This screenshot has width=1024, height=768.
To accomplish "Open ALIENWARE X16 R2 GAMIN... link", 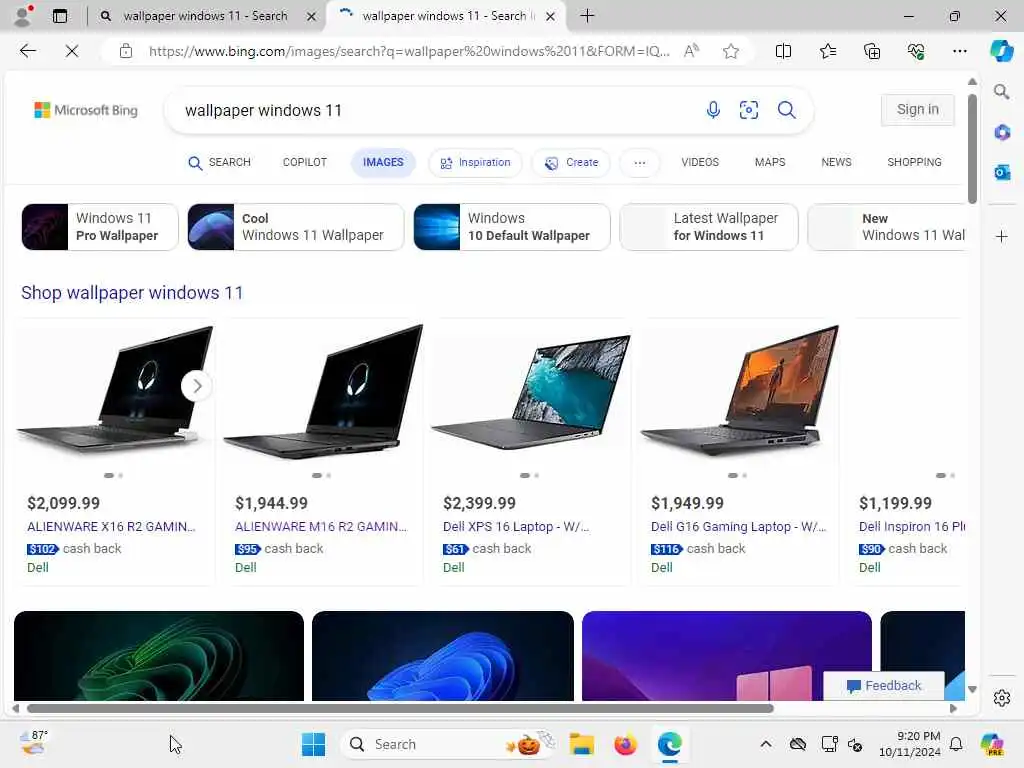I will 111,526.
